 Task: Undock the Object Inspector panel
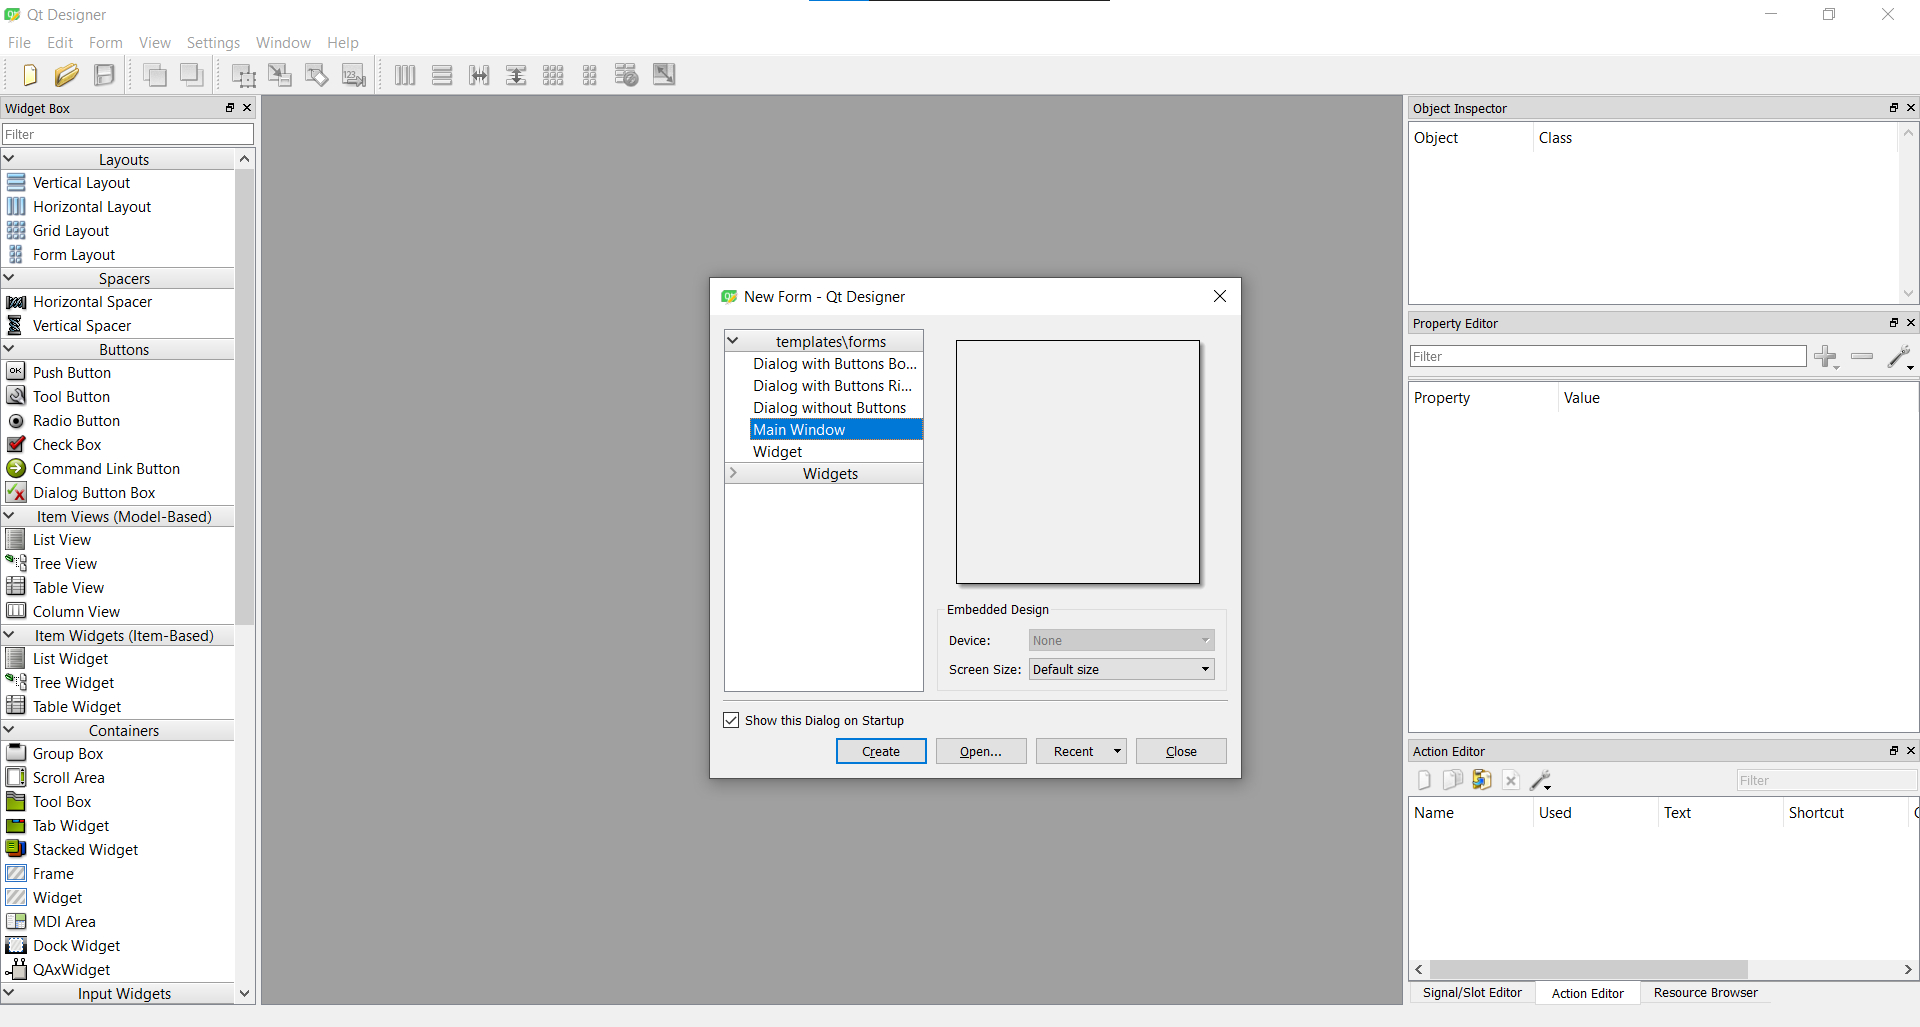coord(1892,108)
